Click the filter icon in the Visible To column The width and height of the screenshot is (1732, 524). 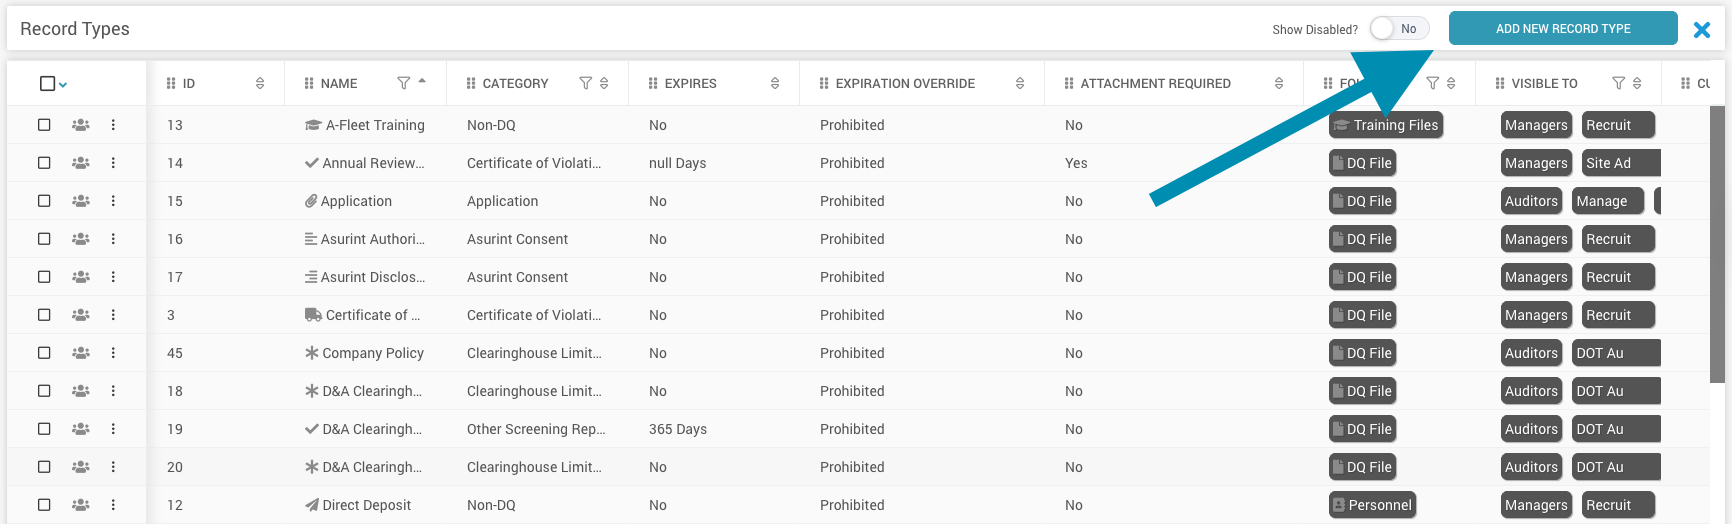(1618, 83)
